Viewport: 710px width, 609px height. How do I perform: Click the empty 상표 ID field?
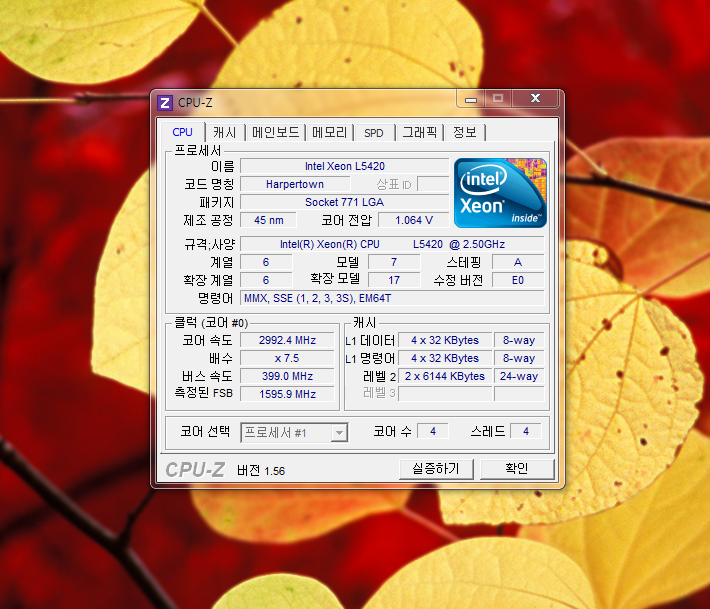[433, 184]
